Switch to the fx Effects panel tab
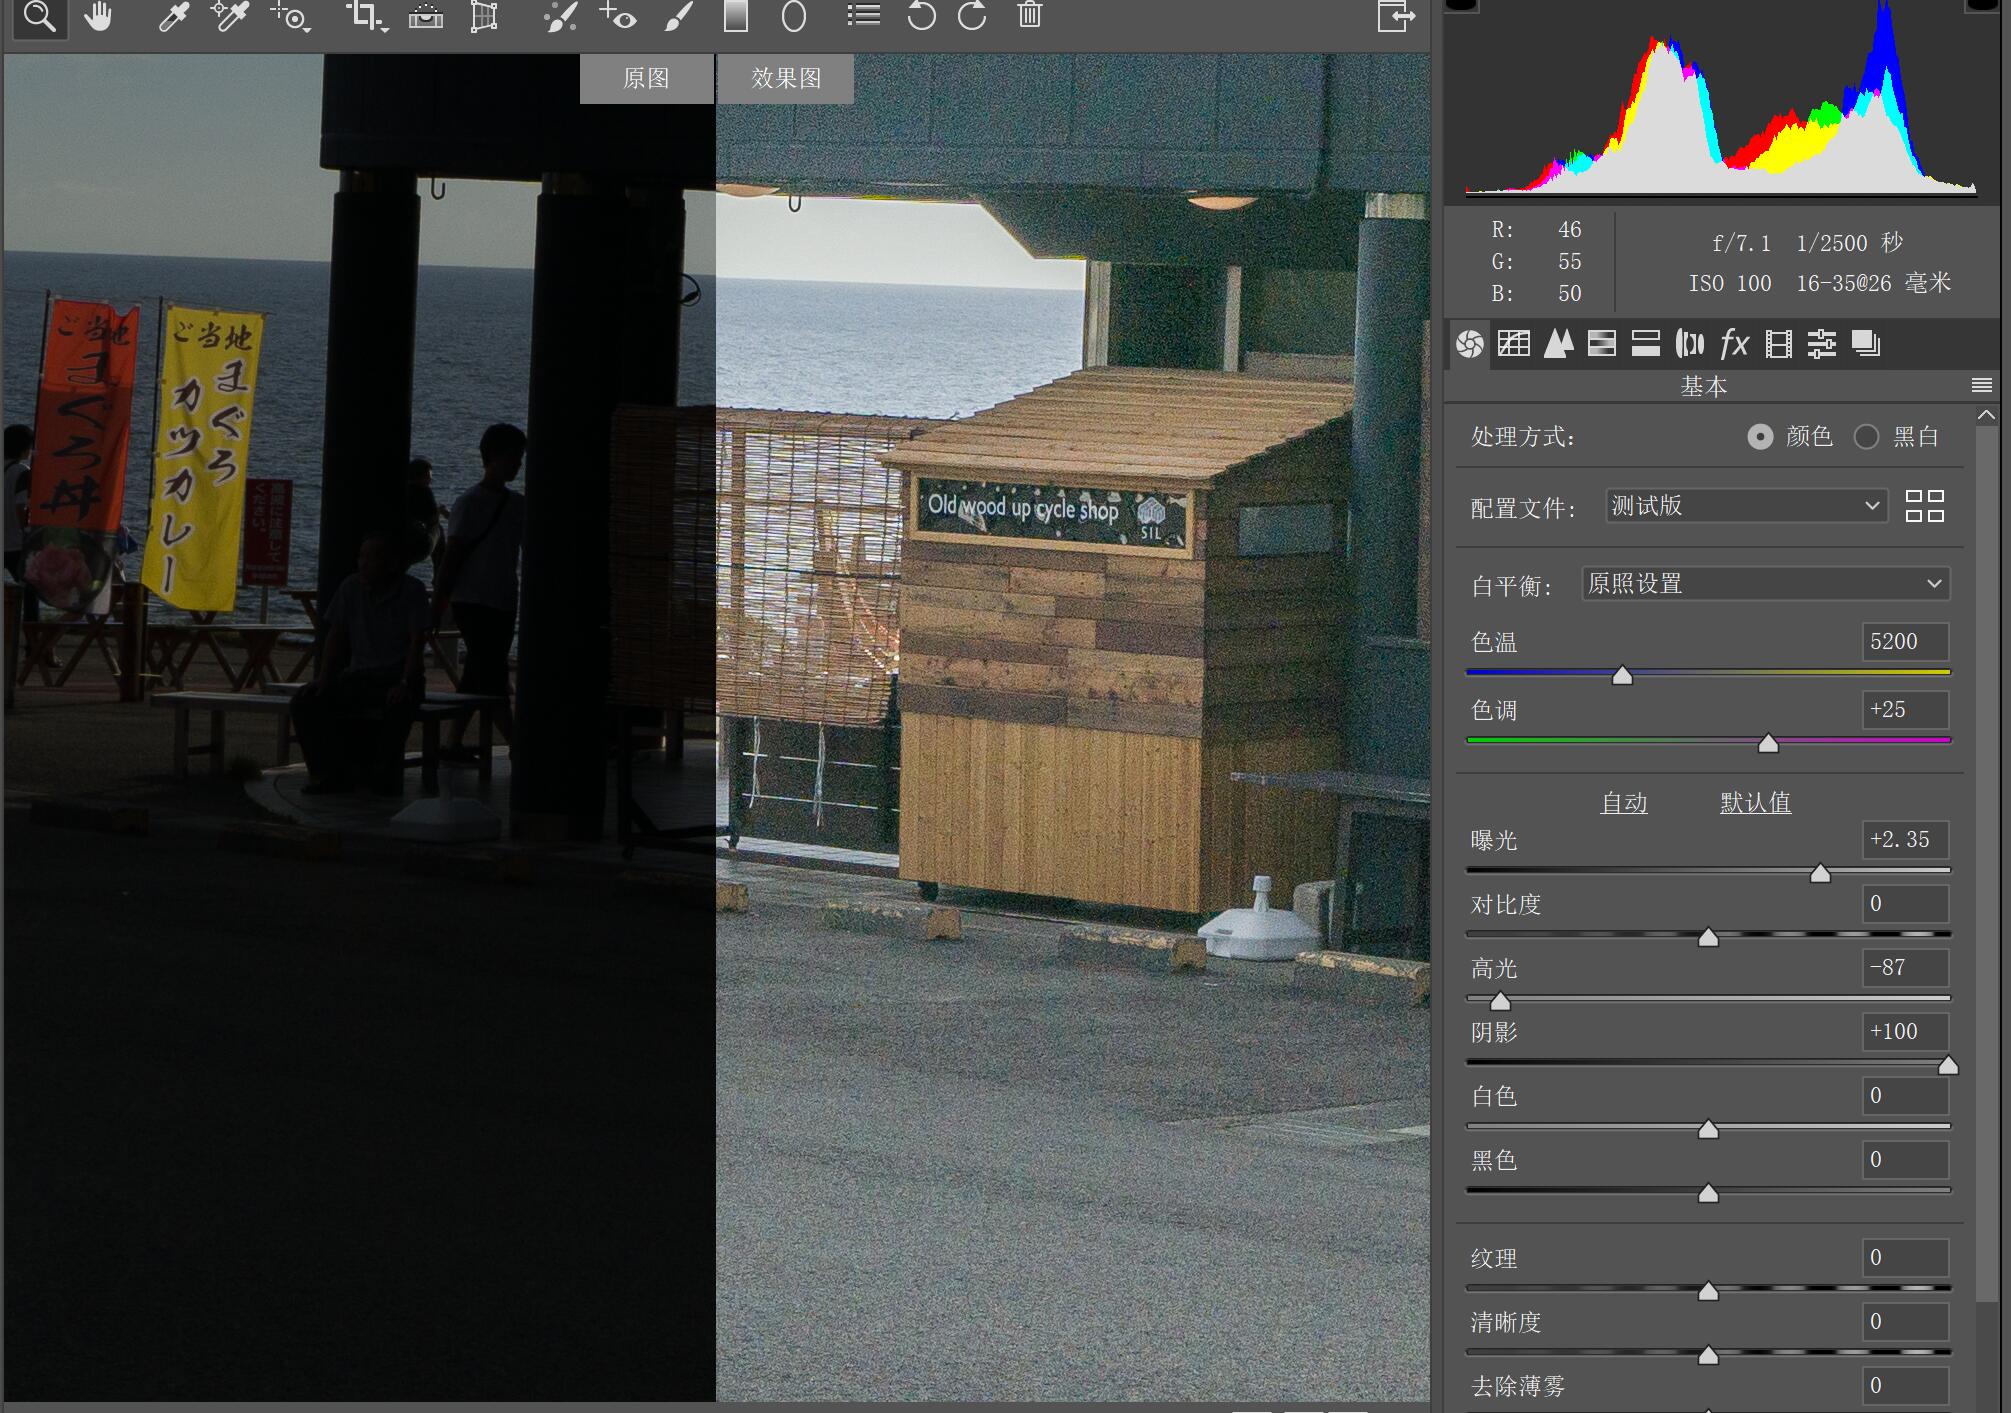The width and height of the screenshot is (2011, 1413). (1734, 344)
